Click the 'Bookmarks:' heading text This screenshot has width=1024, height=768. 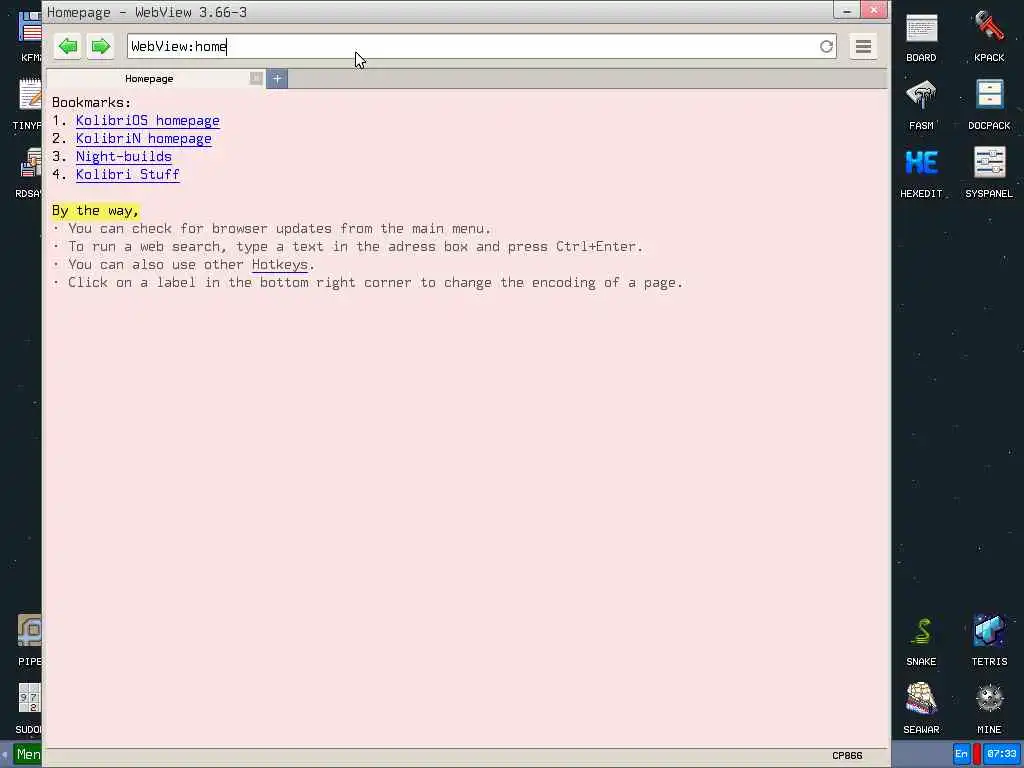(91, 103)
